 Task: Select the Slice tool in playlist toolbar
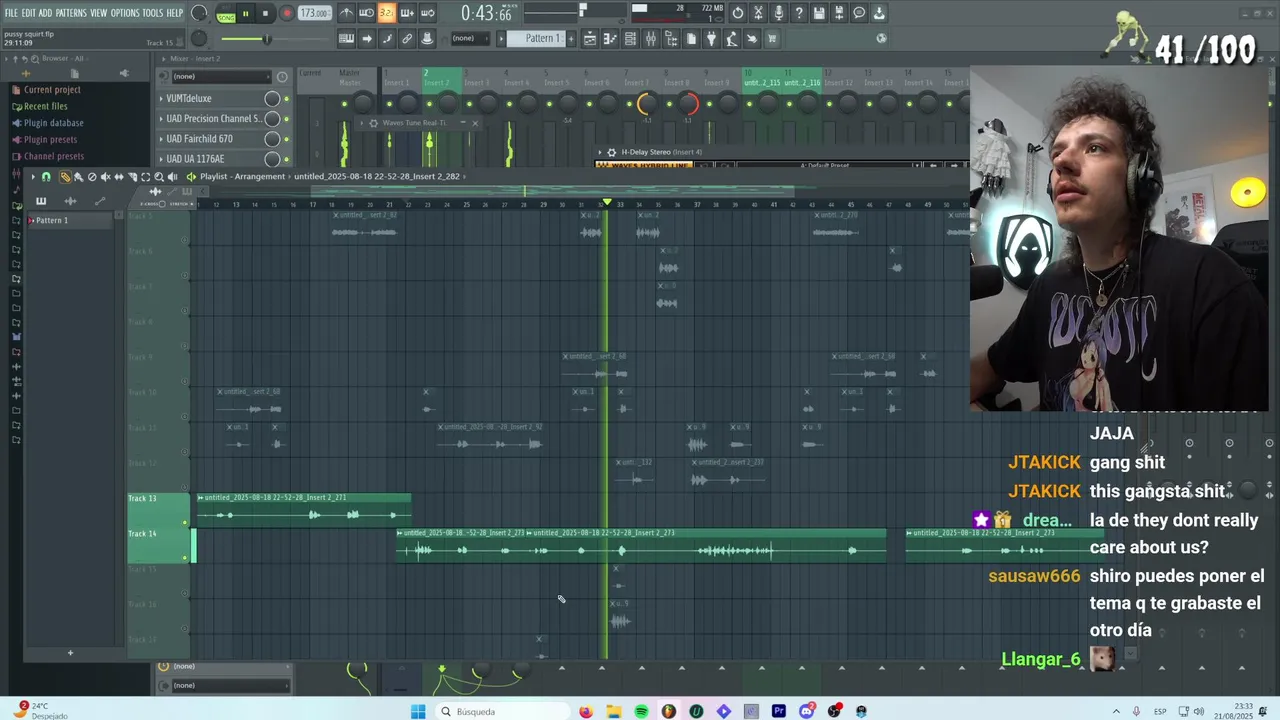(x=132, y=177)
